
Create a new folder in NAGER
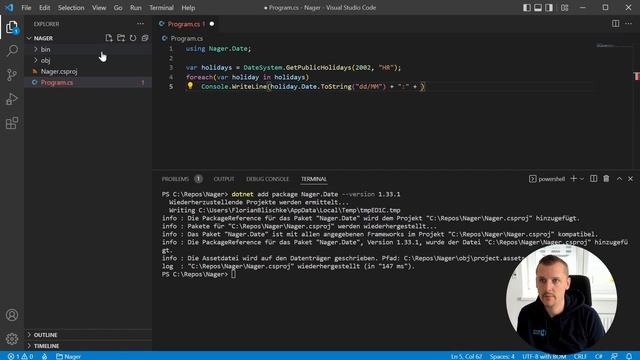121,38
